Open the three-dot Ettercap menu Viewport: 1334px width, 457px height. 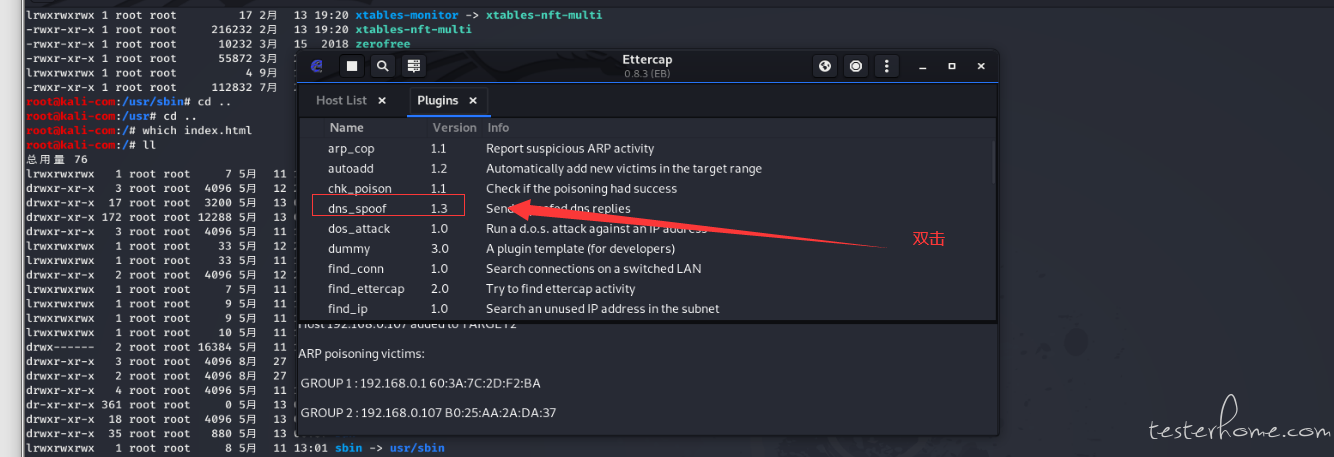(886, 67)
